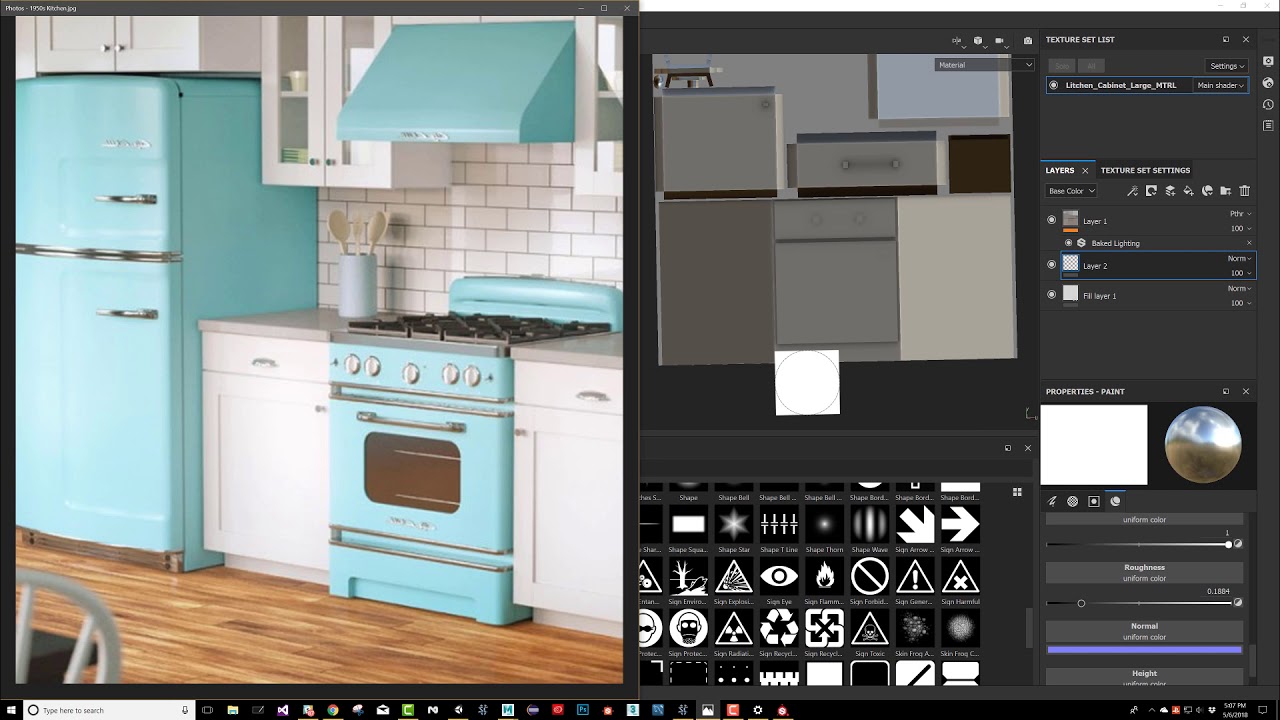Click the metallic slider handle
This screenshot has width=1280, height=720.
click(x=1228, y=545)
